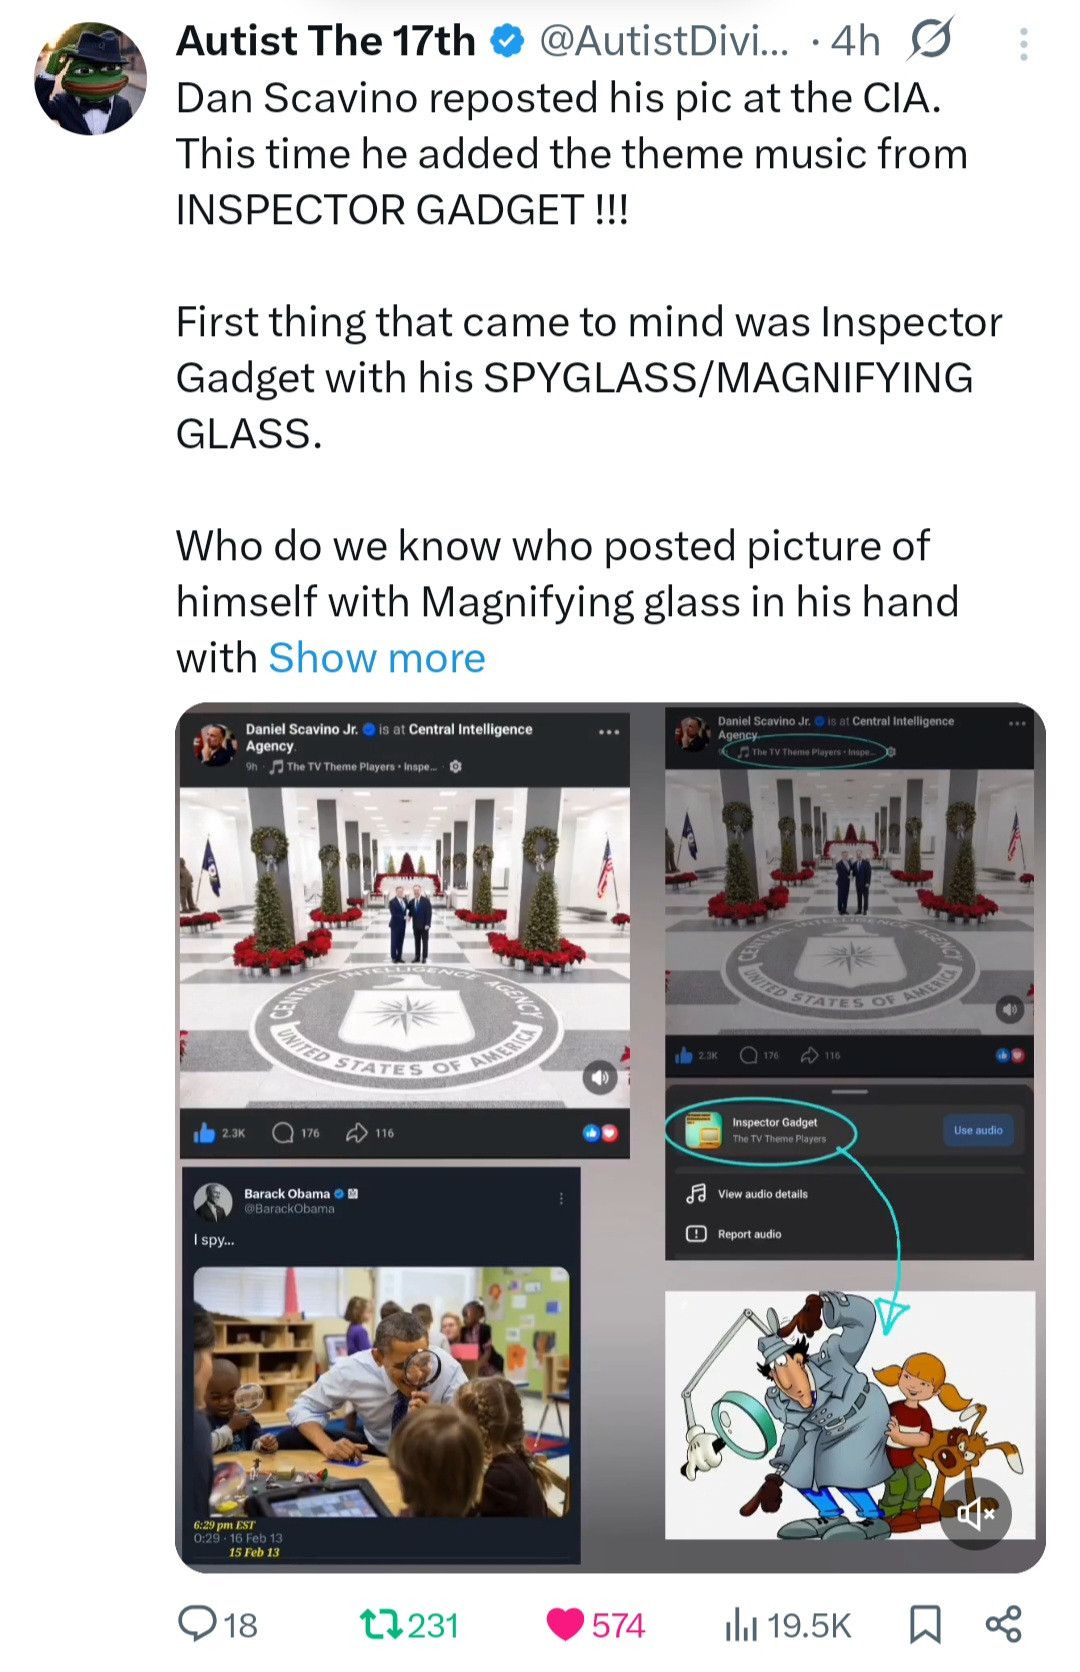Open the three-dot post options menu

1023,44
